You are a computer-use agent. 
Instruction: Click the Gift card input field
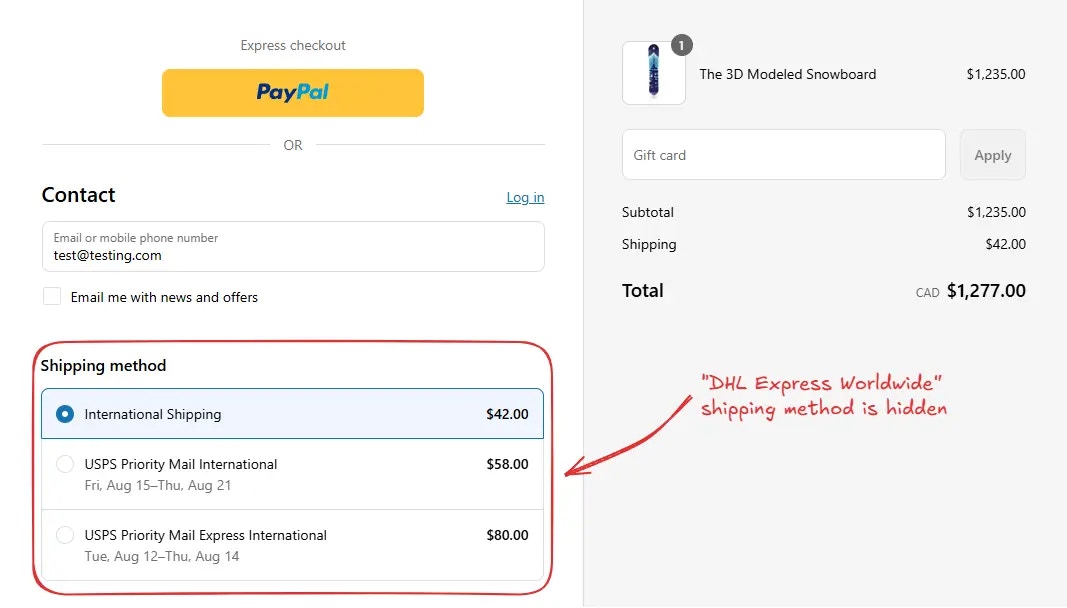(x=783, y=155)
